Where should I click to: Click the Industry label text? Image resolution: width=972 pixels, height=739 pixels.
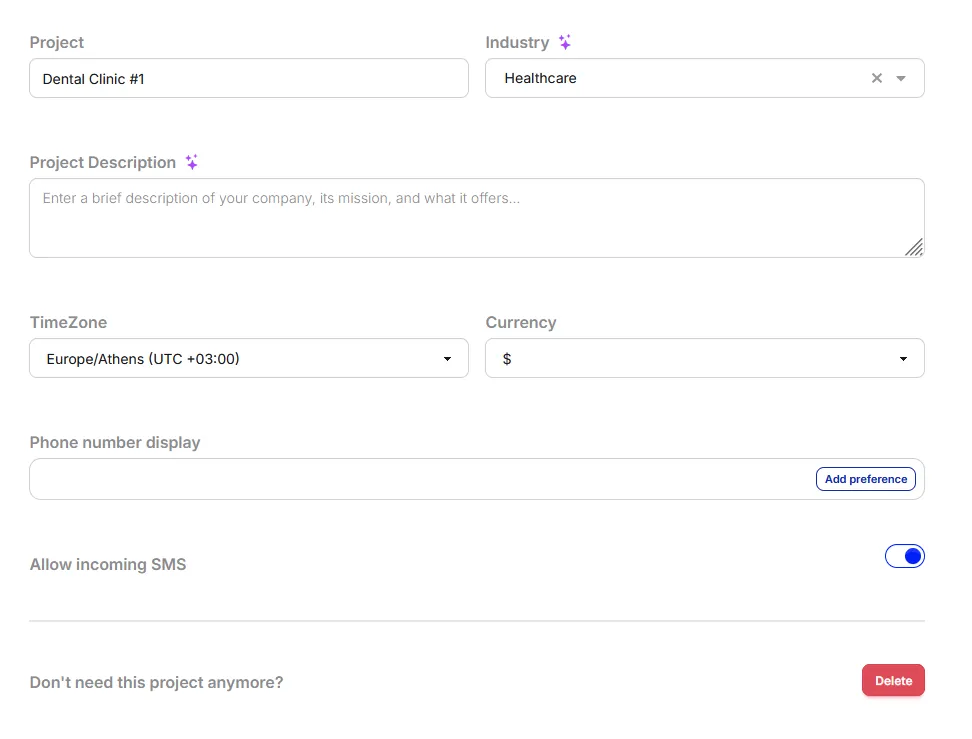point(517,42)
